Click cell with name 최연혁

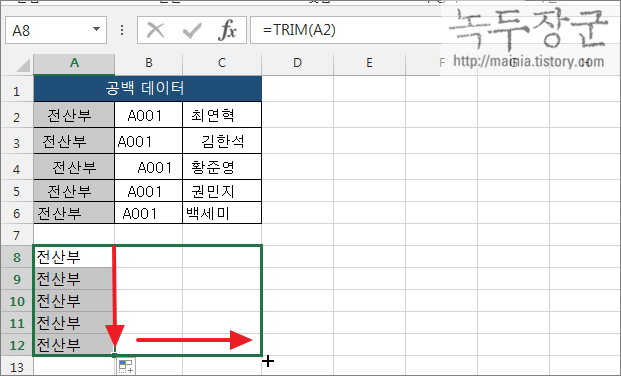[x=222, y=115]
